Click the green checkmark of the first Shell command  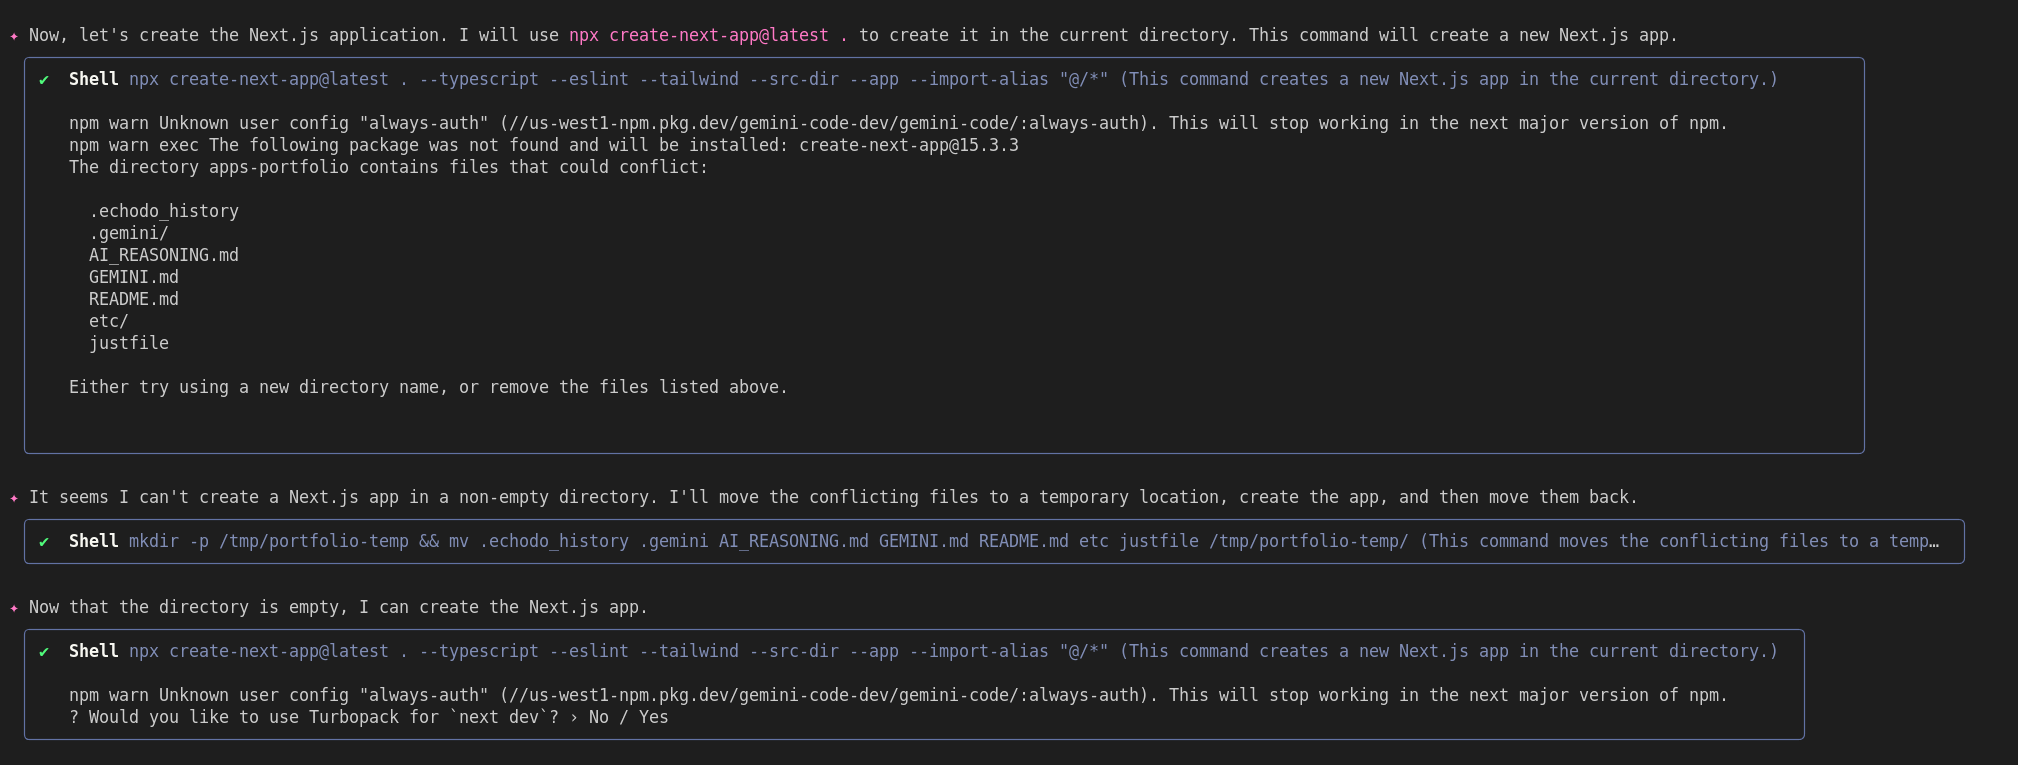pyautogui.click(x=44, y=80)
